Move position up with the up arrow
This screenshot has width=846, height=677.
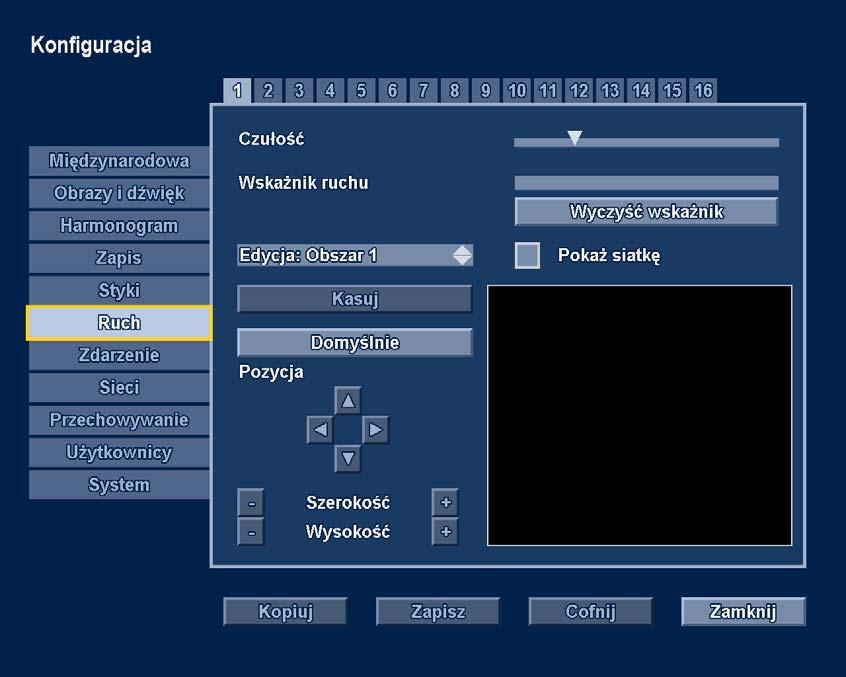(348, 401)
